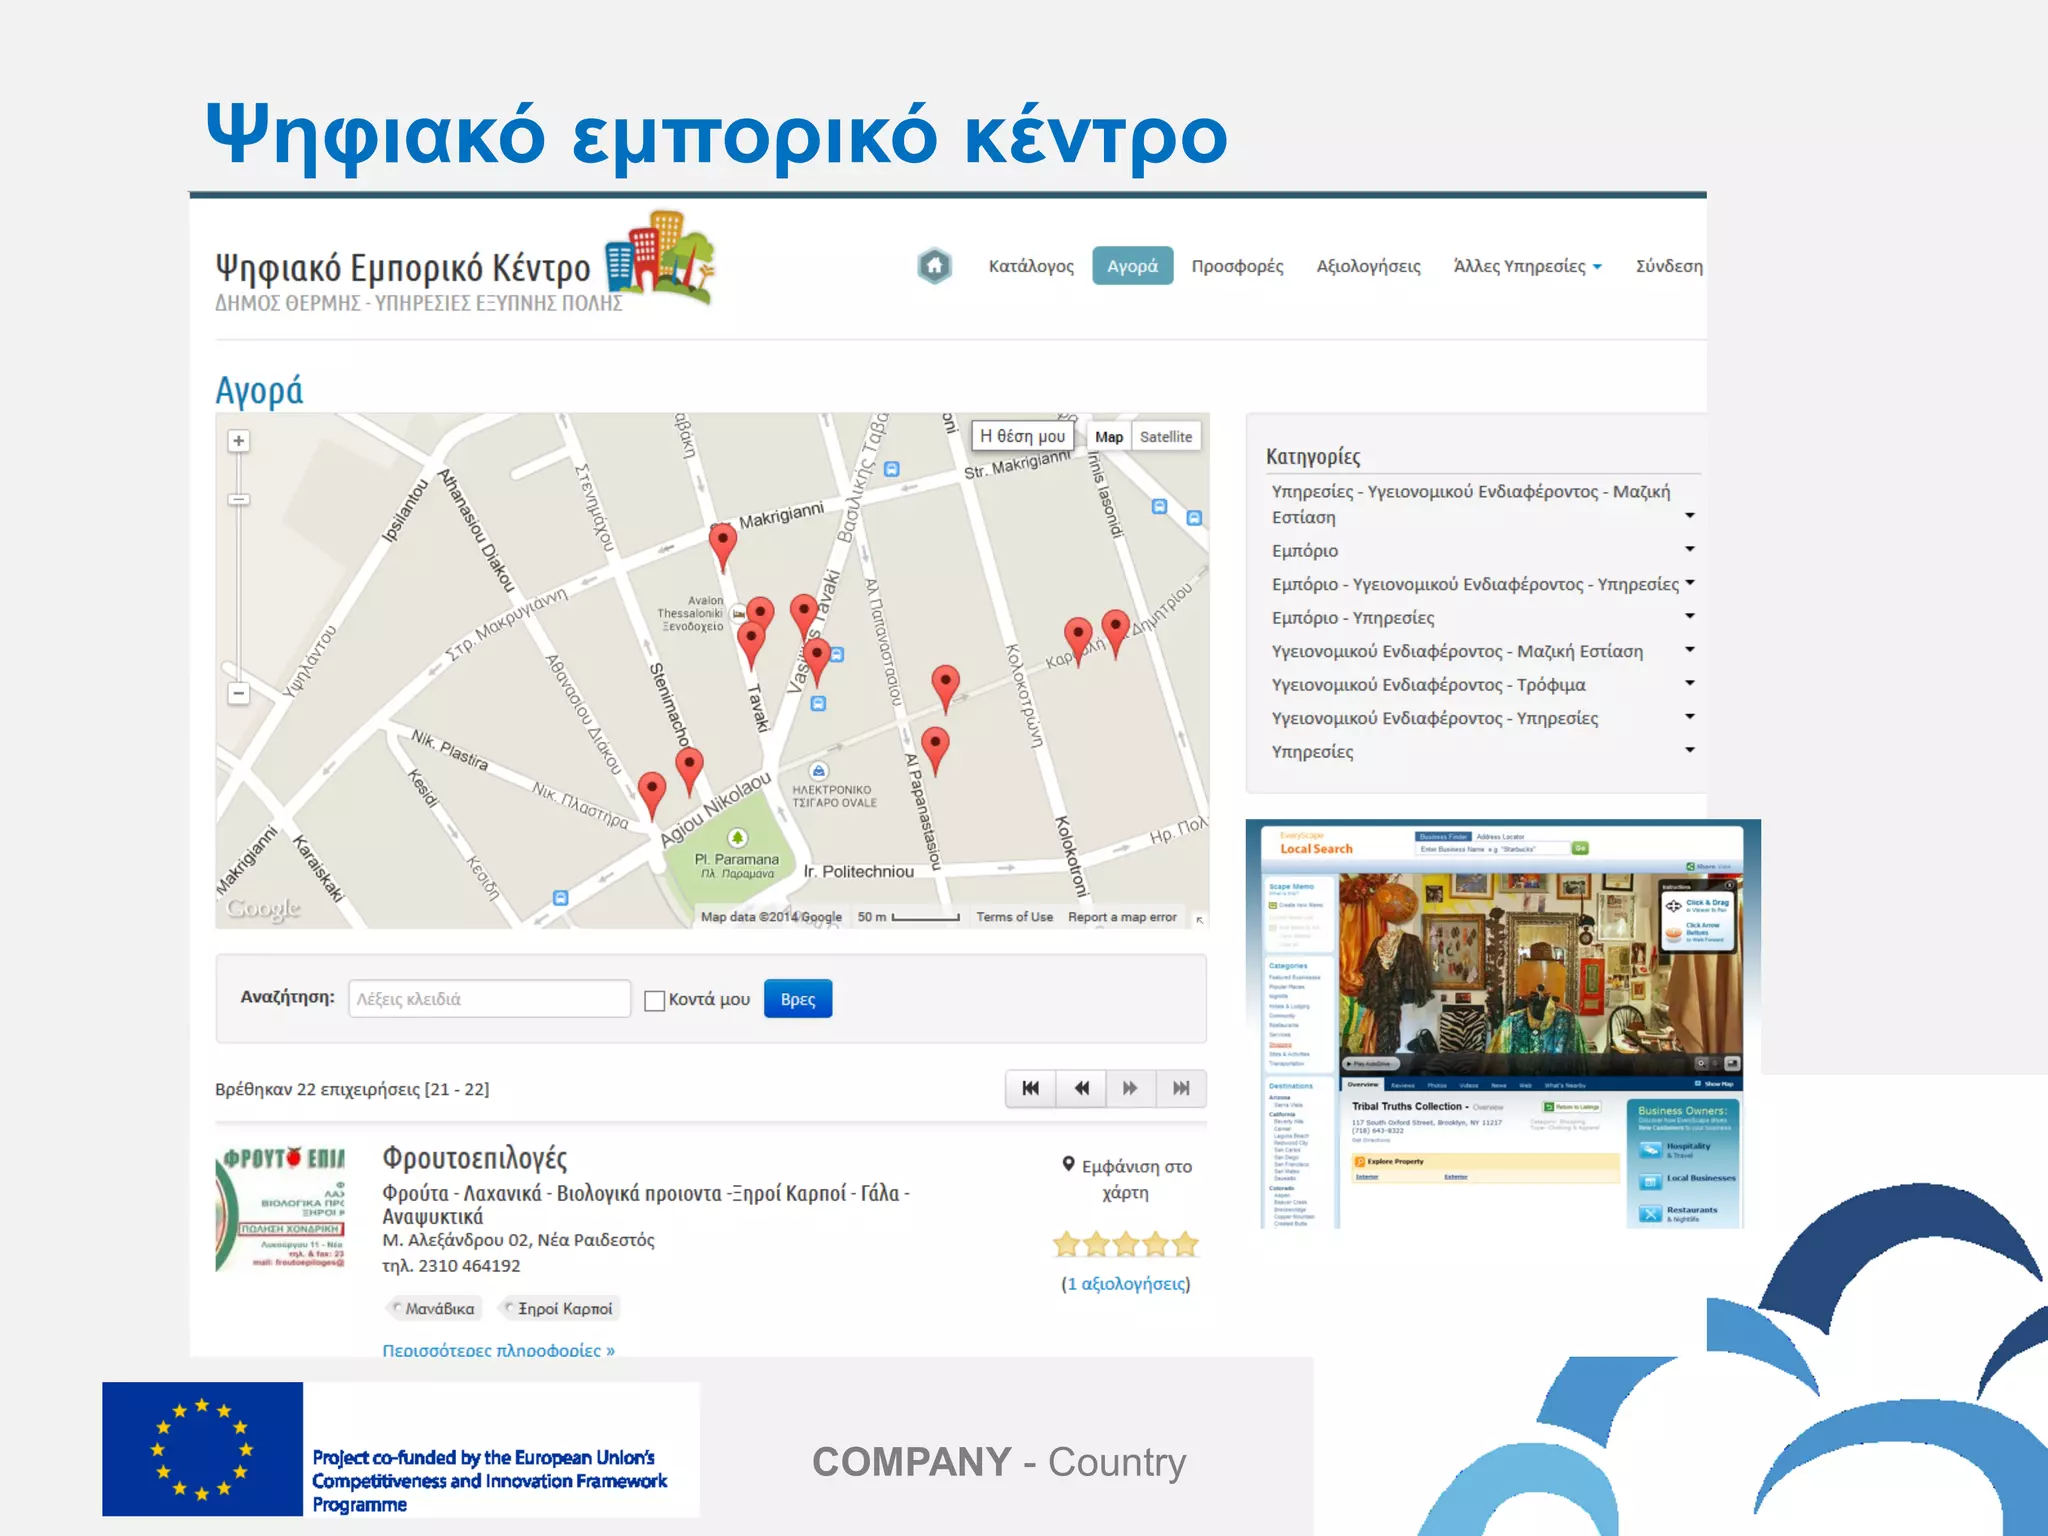Image resolution: width=2048 pixels, height=1536 pixels.
Task: Click the bus stop icon near Str. Makrigianni
Action: coord(892,469)
